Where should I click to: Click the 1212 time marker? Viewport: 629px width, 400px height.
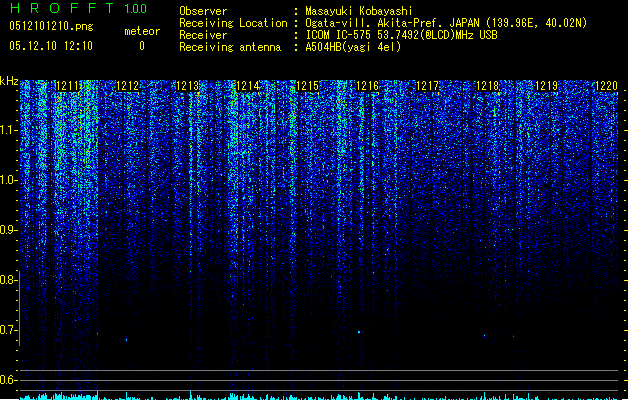128,86
